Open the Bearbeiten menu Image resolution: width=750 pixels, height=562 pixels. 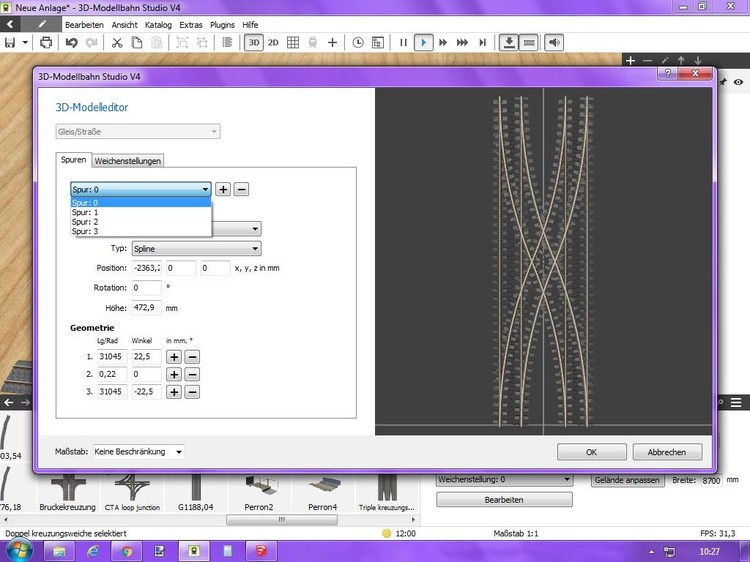pyautogui.click(x=84, y=25)
